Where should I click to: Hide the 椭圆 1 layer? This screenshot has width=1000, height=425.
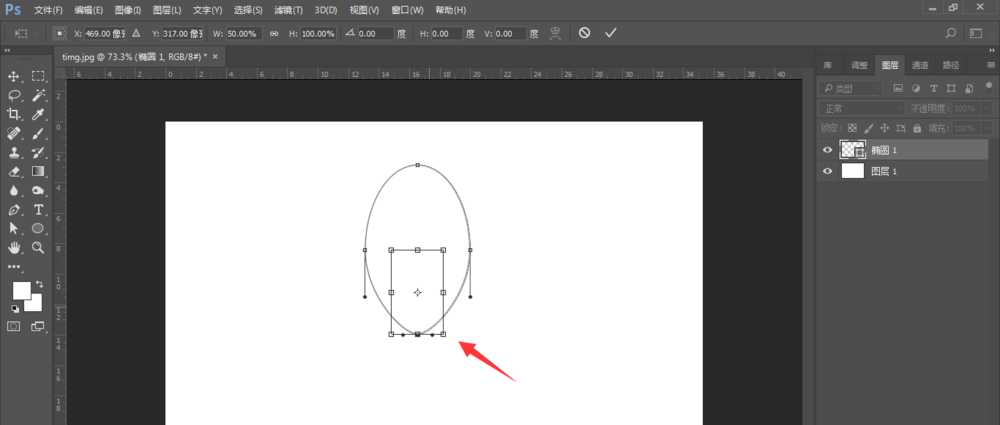click(827, 150)
